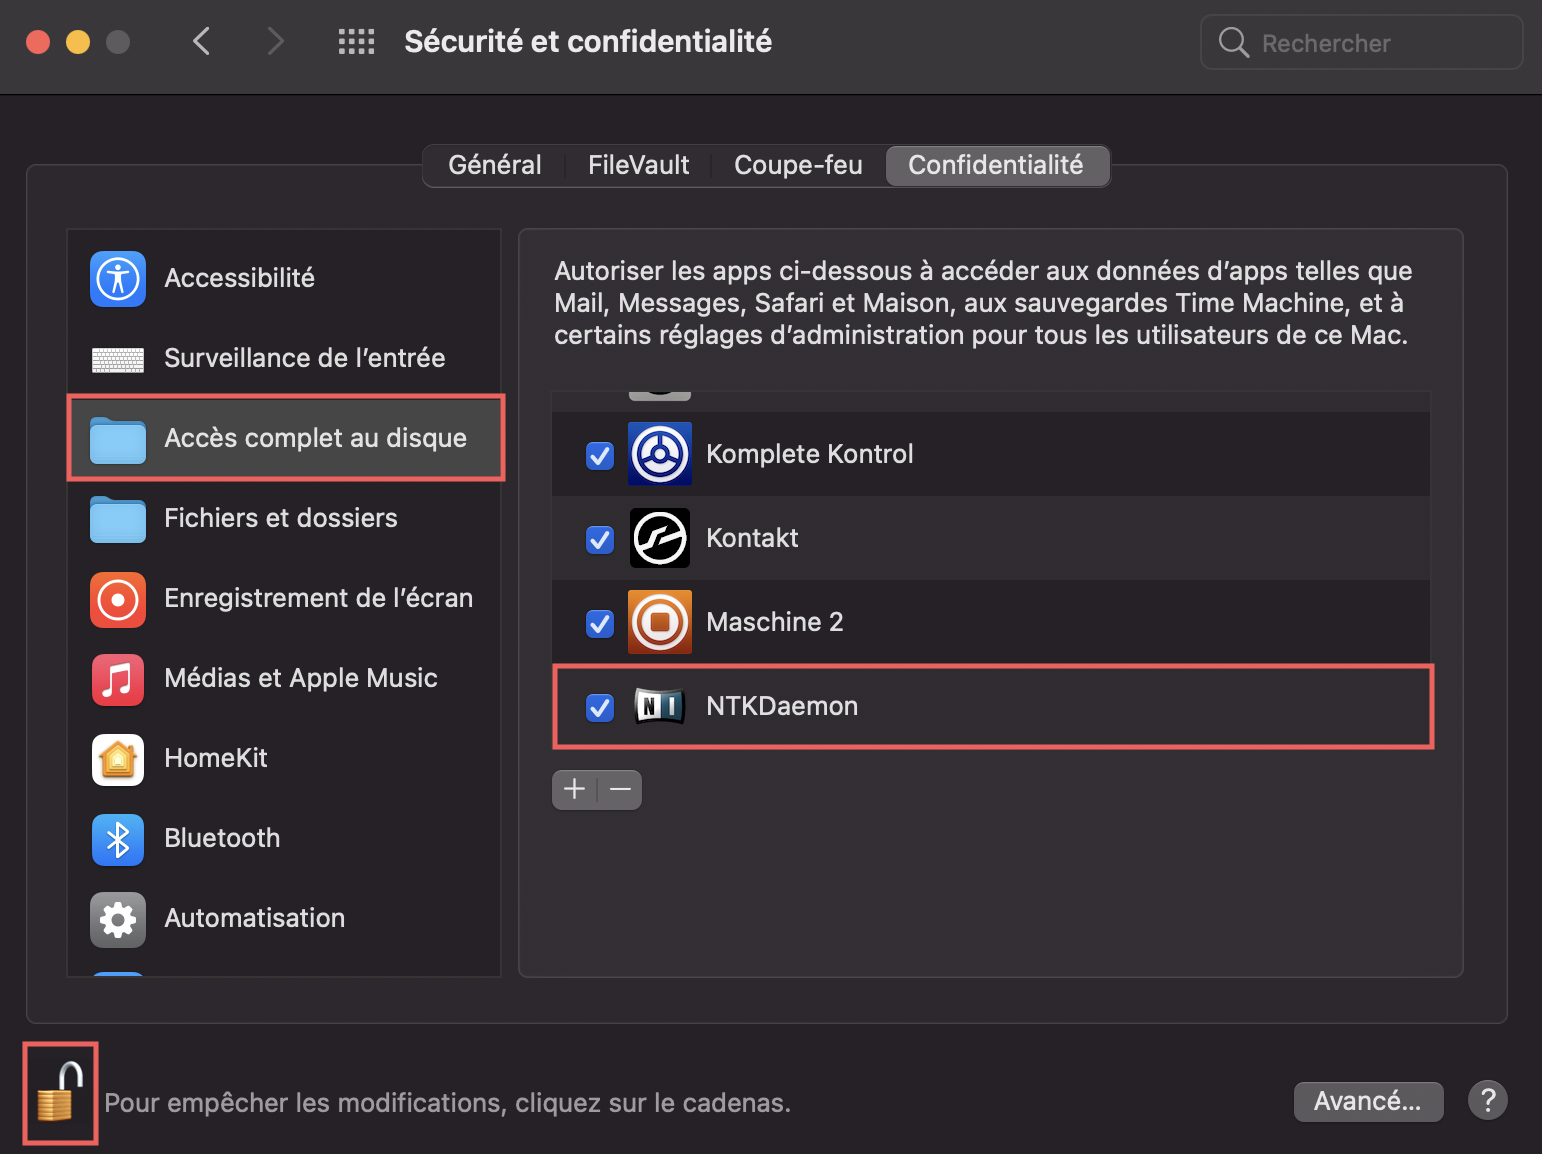Click the Bluetooth sidebar icon
The height and width of the screenshot is (1154, 1542).
coord(117,839)
